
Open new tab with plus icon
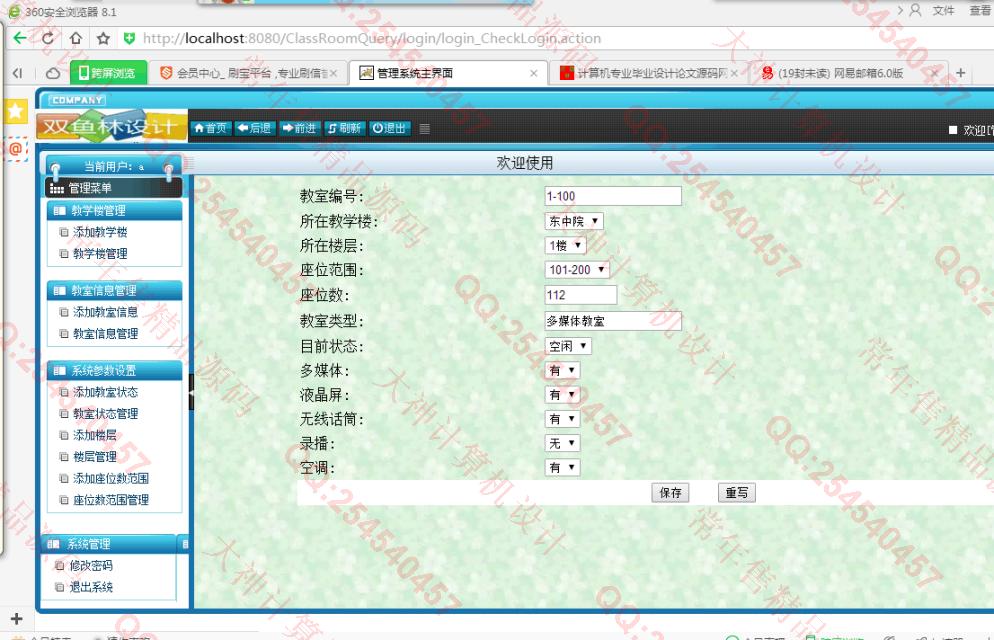click(x=960, y=73)
